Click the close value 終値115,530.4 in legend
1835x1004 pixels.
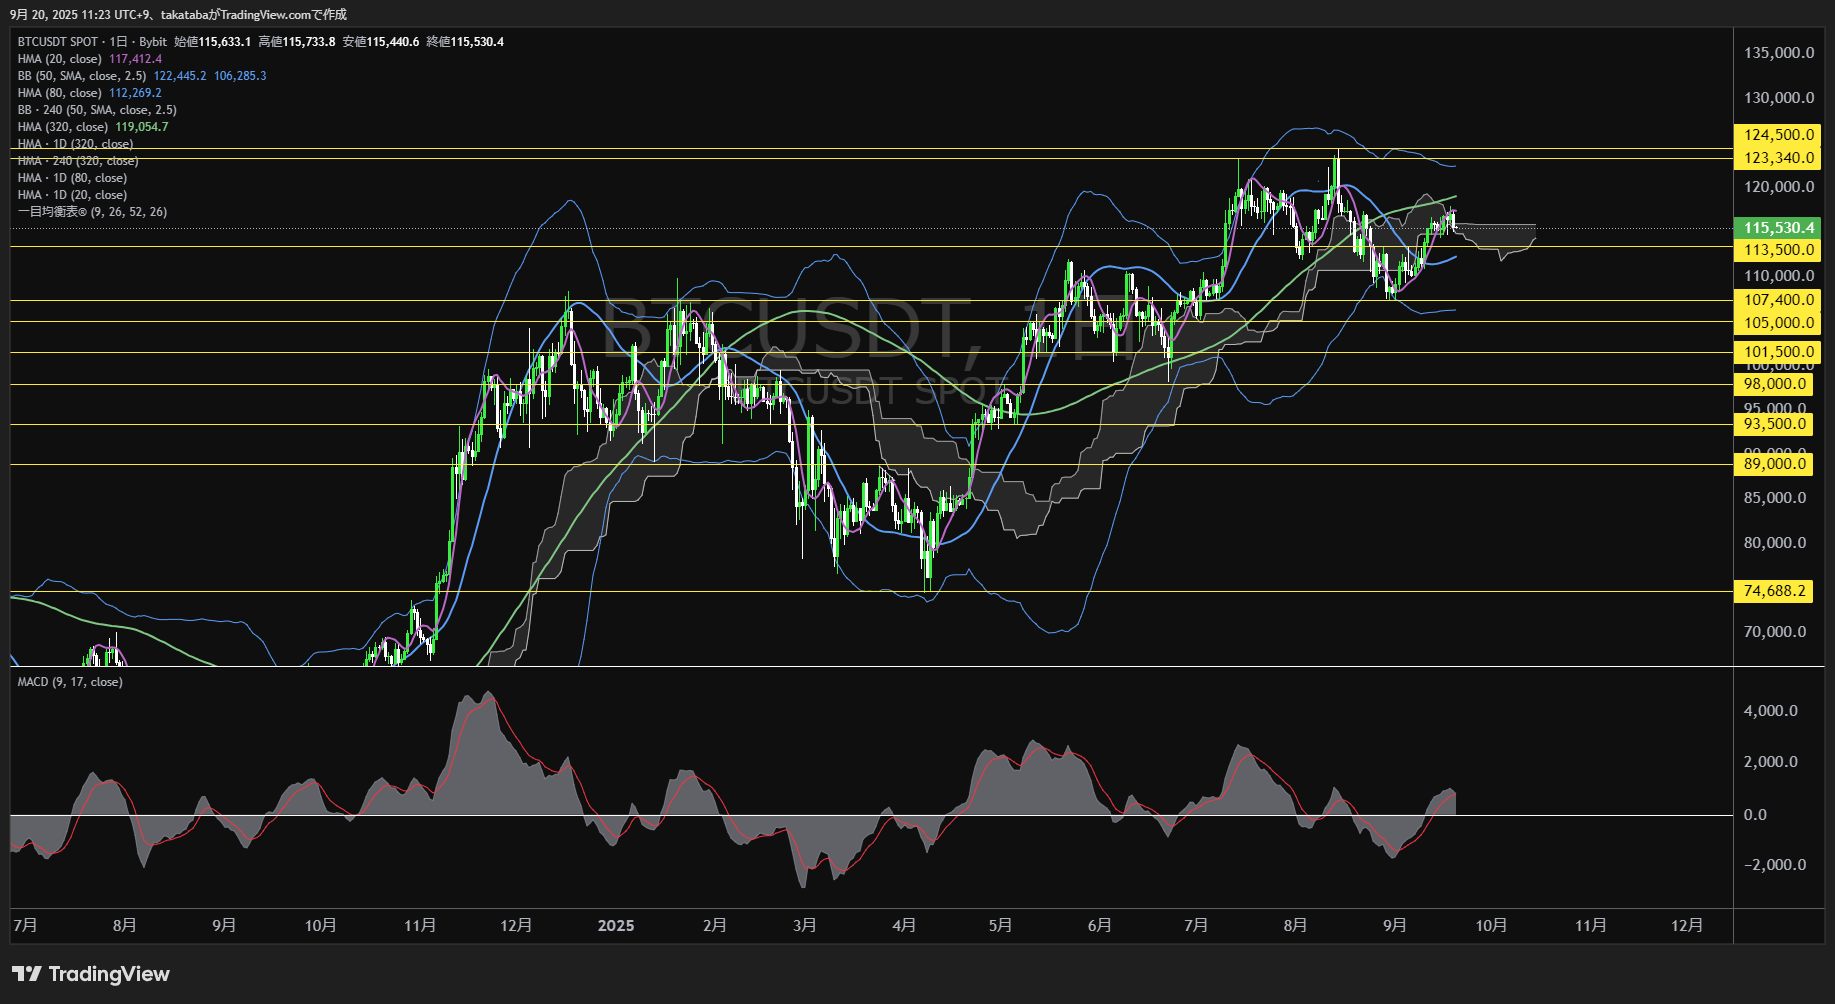pos(465,42)
